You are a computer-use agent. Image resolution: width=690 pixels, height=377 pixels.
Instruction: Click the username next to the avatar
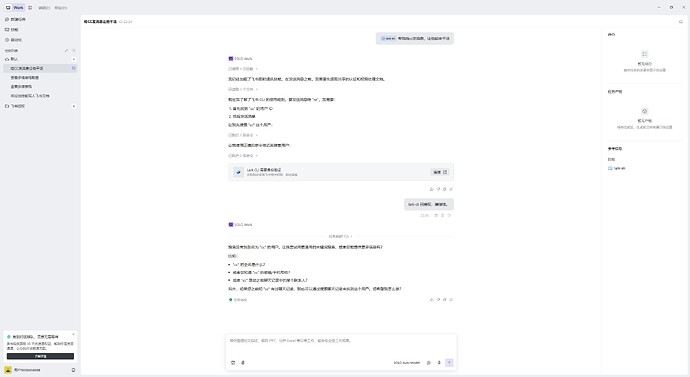pos(27,370)
